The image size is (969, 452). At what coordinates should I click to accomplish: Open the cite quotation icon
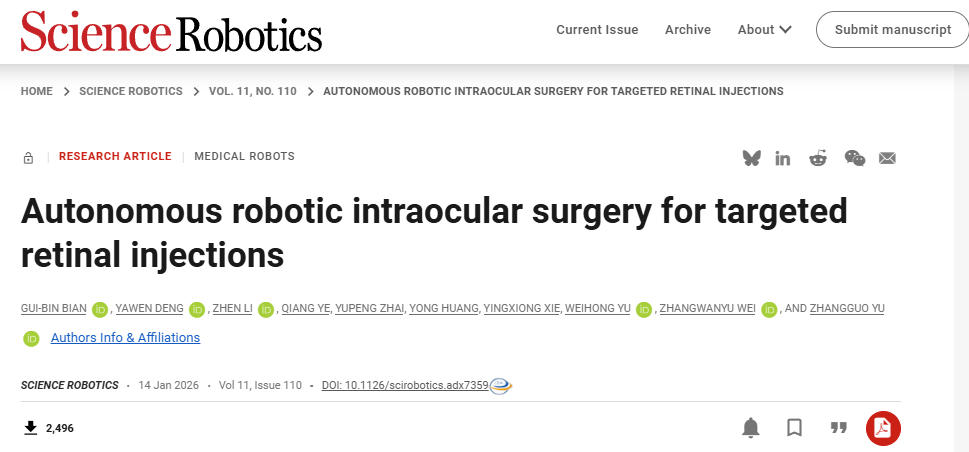pos(839,428)
